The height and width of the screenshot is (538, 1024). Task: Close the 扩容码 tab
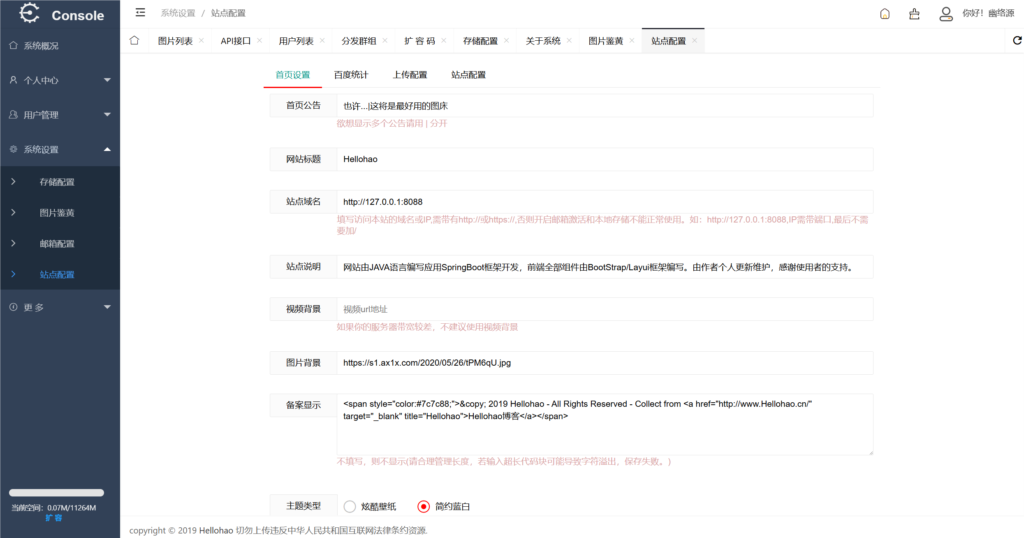coord(443,40)
